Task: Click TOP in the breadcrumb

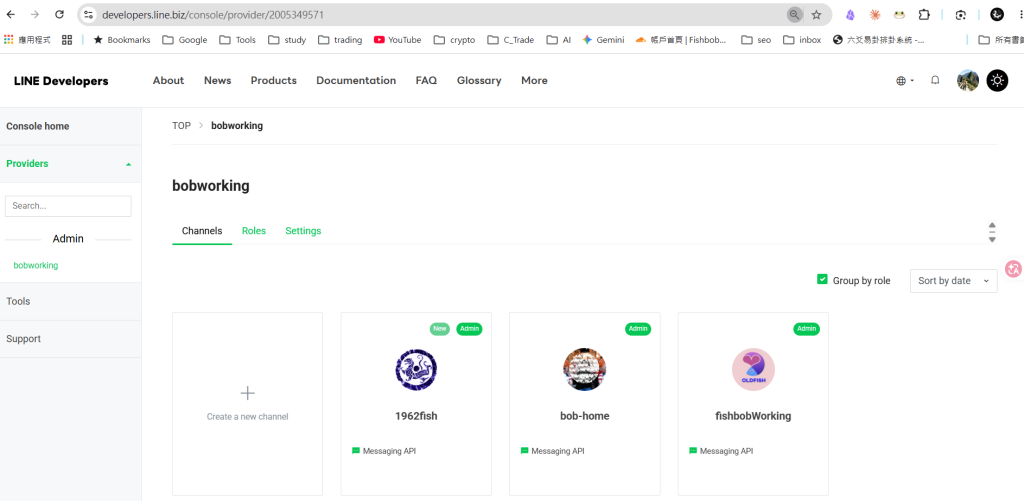Action: coord(182,125)
